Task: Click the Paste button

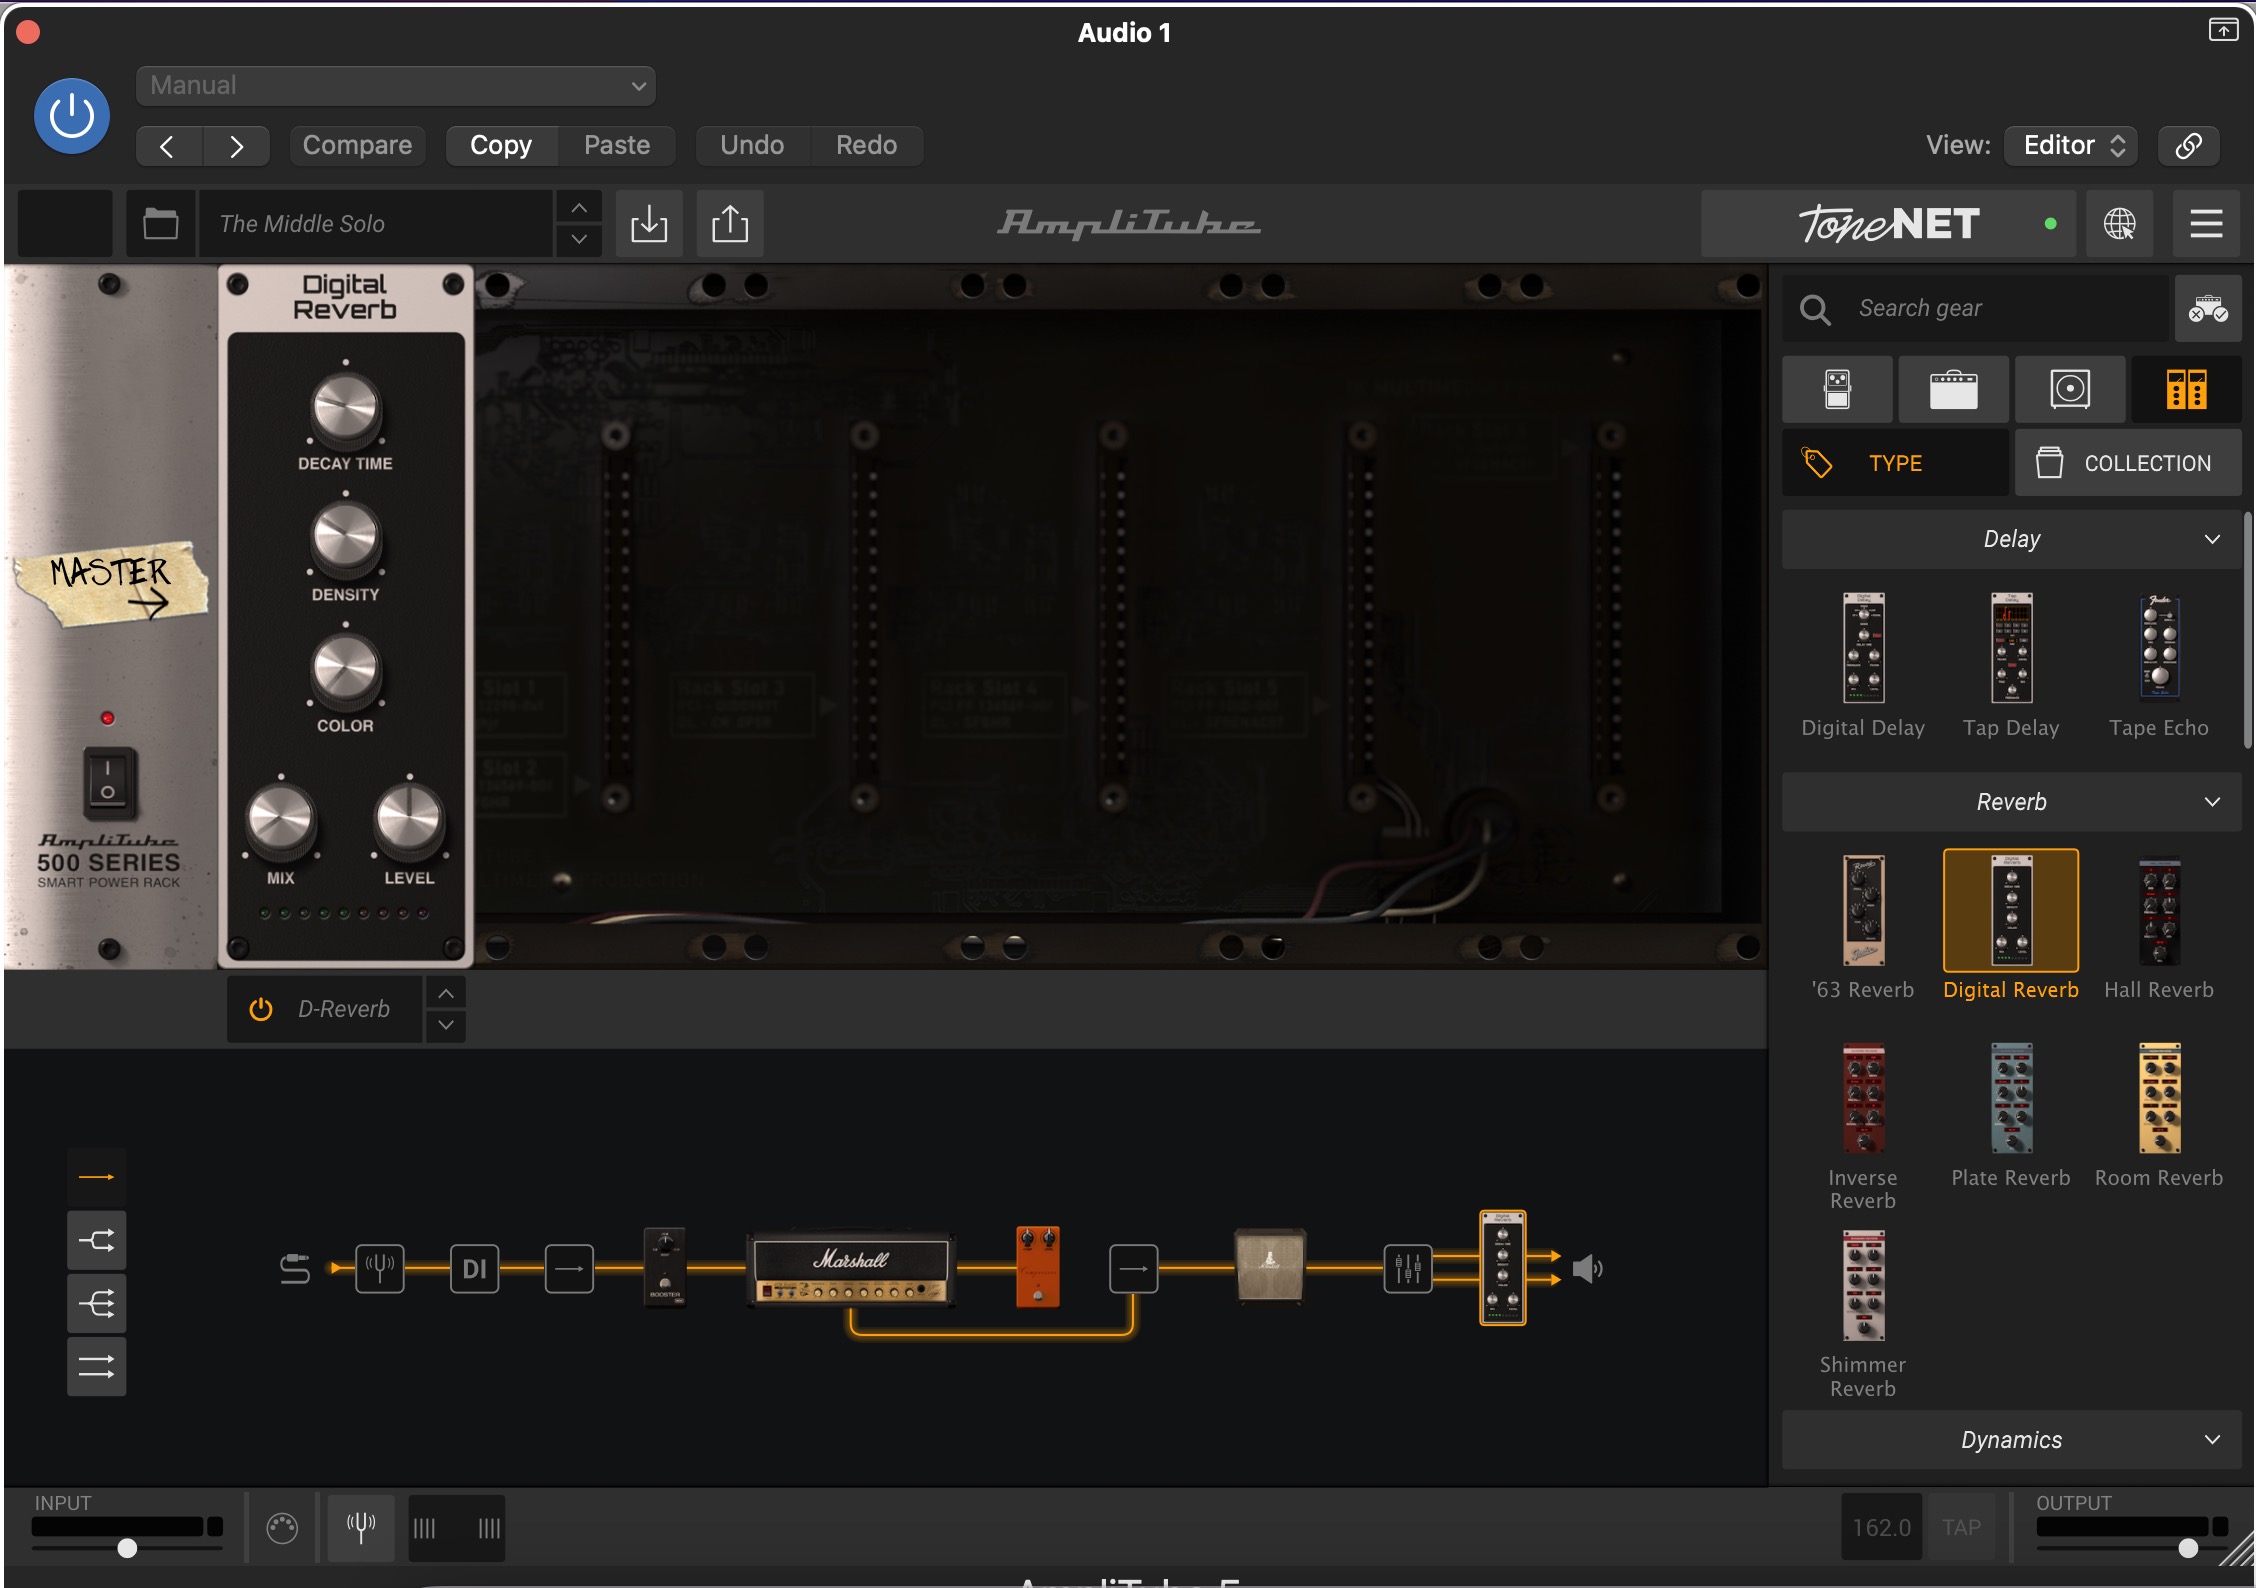Action: click(x=617, y=146)
